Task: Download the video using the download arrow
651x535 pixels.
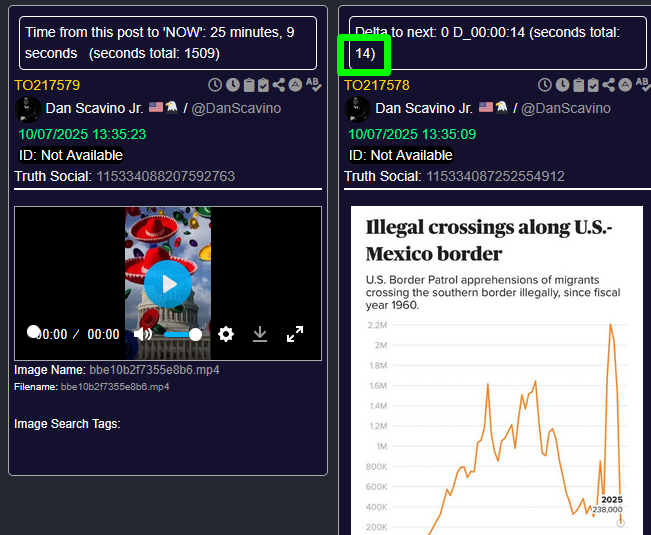Action: [260, 334]
